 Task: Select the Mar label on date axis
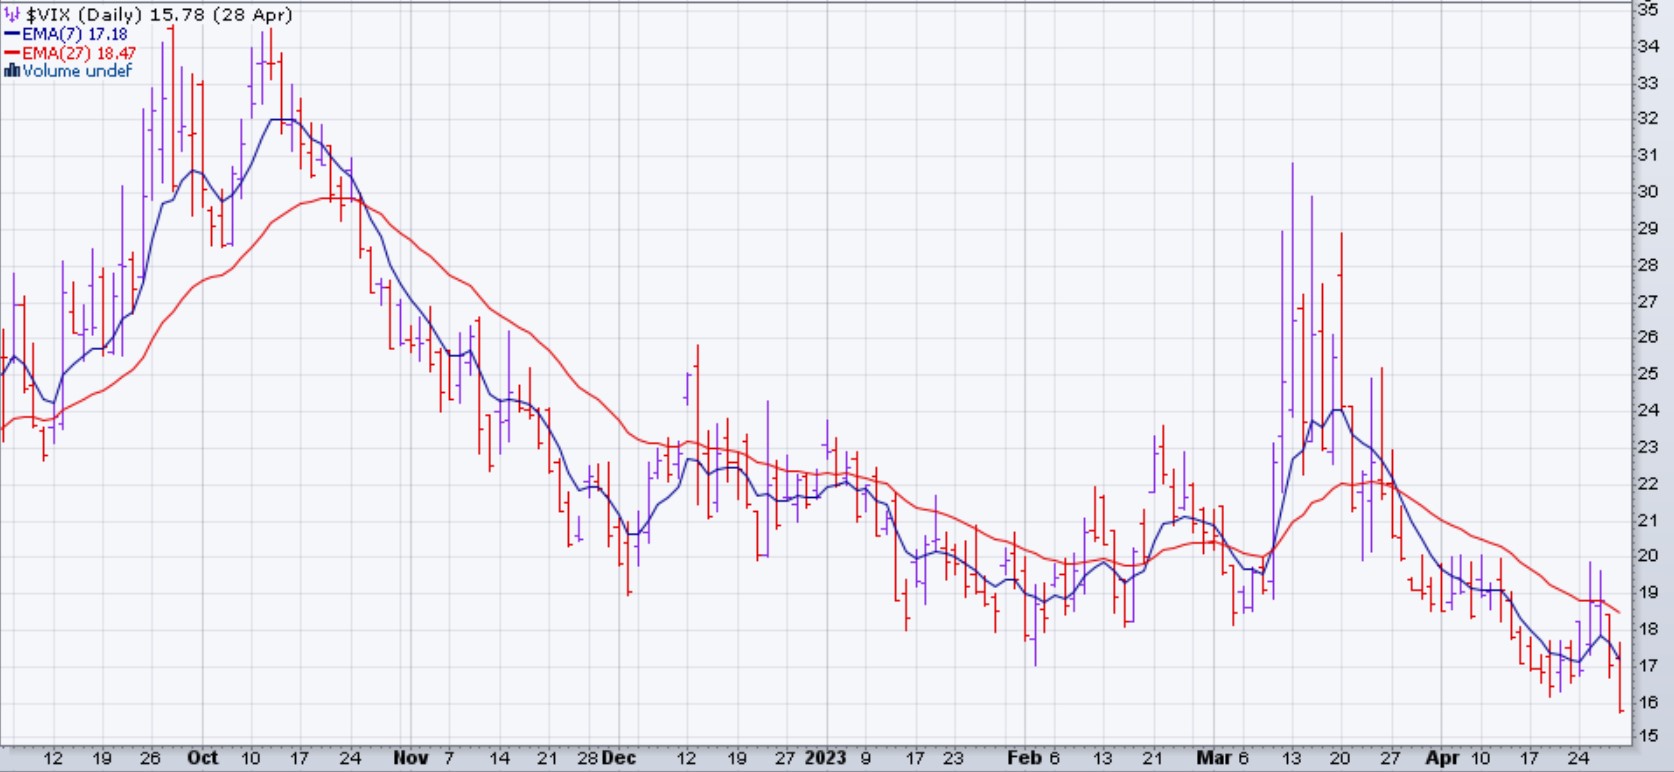(1213, 758)
